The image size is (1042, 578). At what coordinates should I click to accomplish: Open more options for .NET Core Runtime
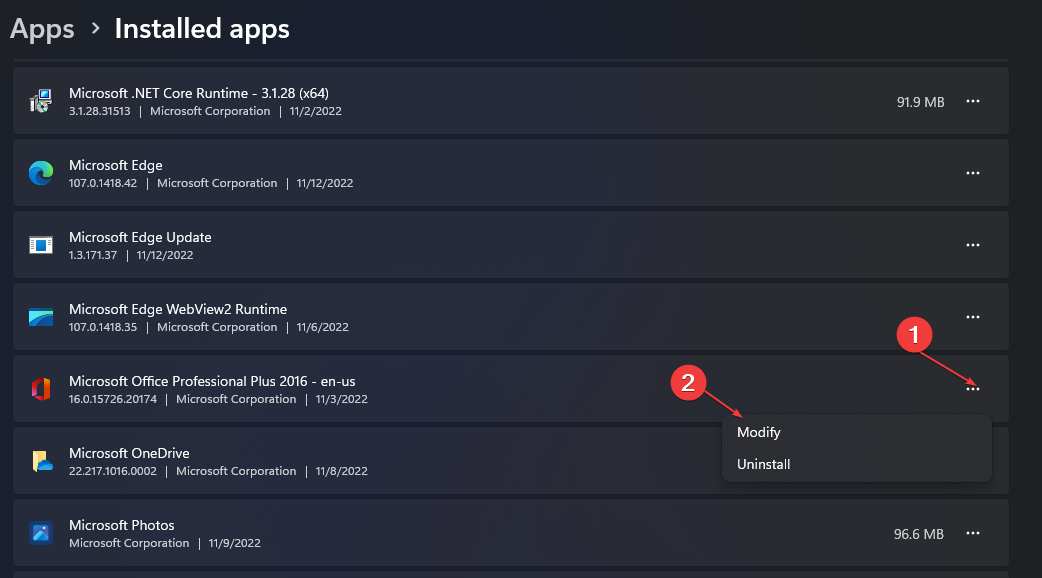tap(973, 101)
